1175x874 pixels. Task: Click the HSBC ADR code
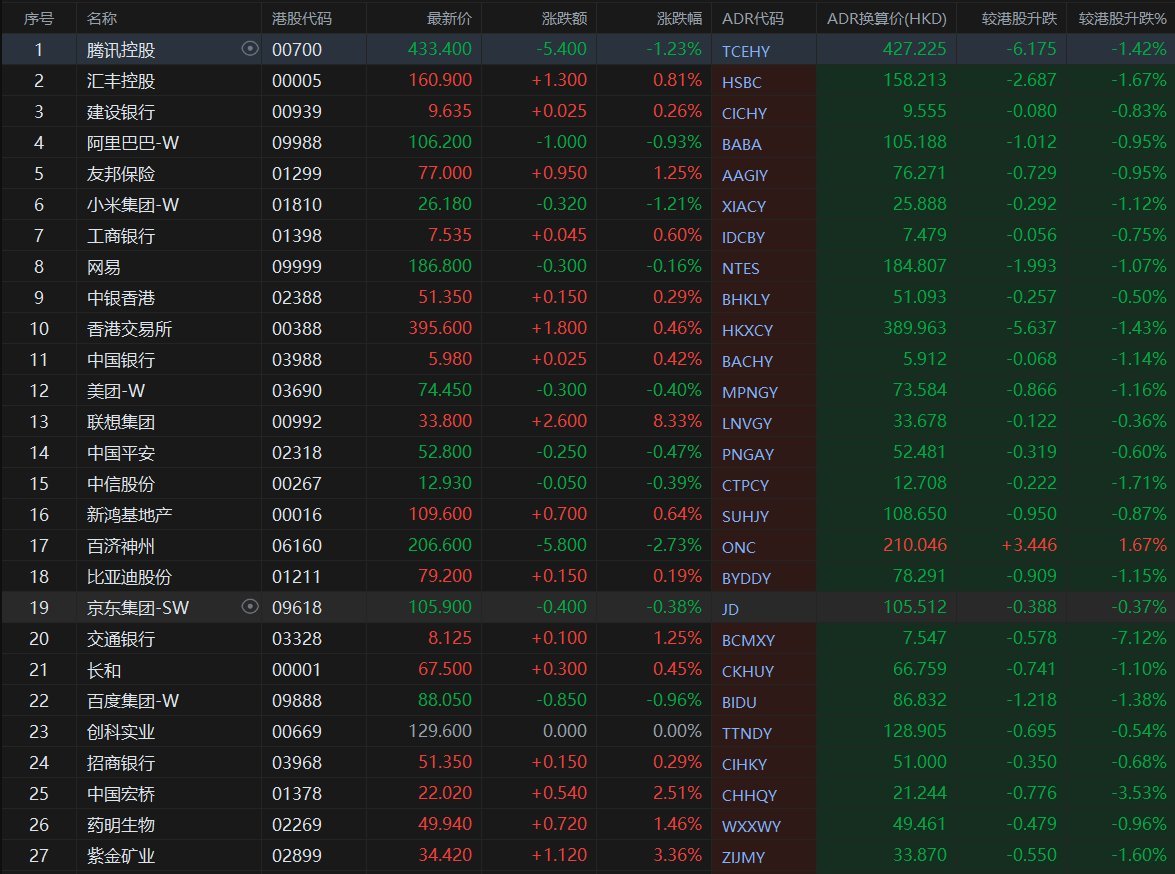click(x=741, y=82)
